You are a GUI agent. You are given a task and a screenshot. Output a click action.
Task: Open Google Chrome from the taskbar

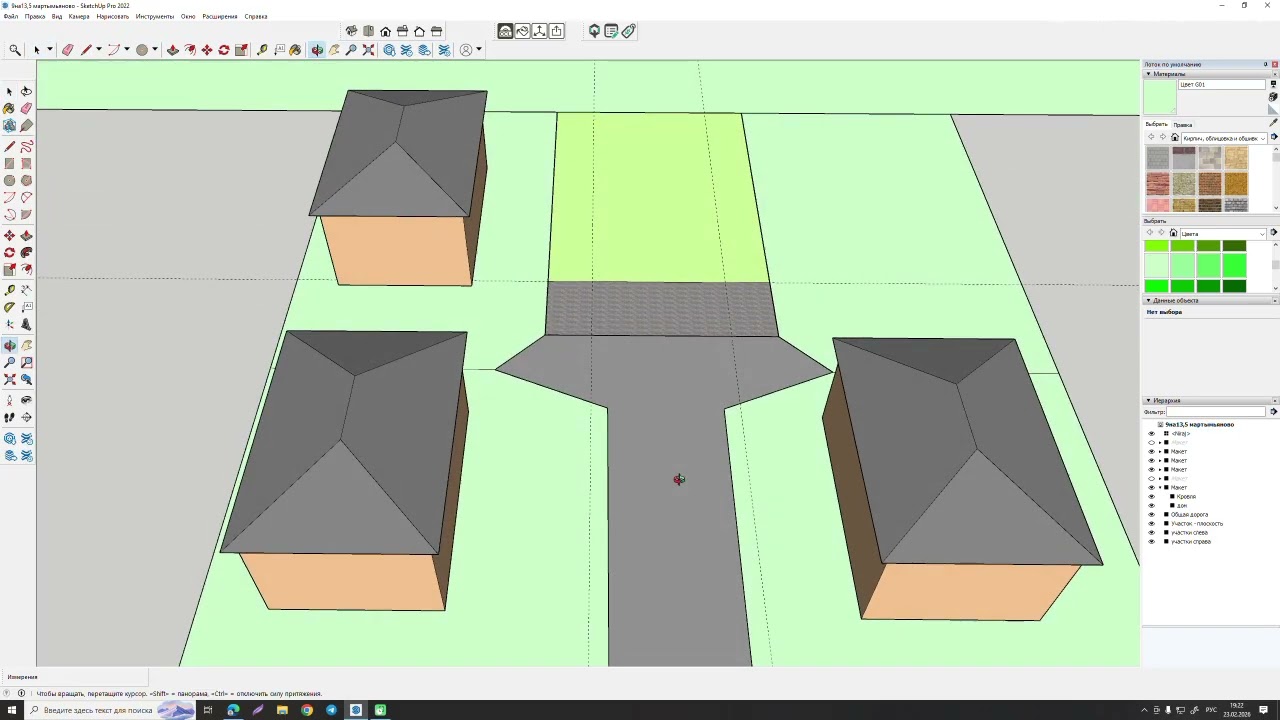[307, 710]
